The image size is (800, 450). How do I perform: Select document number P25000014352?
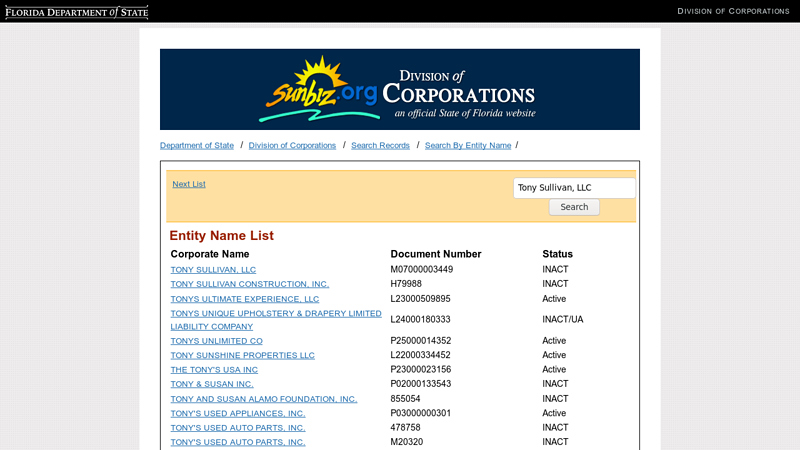click(x=420, y=341)
